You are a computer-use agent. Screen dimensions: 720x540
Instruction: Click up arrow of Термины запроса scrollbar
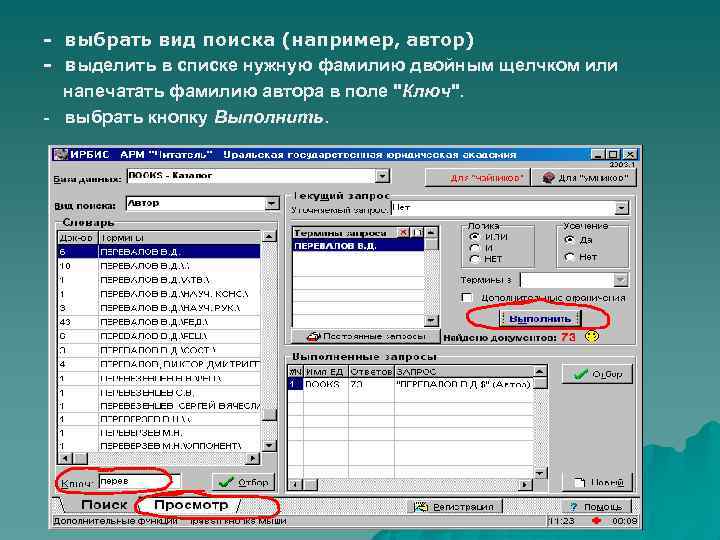(x=431, y=232)
